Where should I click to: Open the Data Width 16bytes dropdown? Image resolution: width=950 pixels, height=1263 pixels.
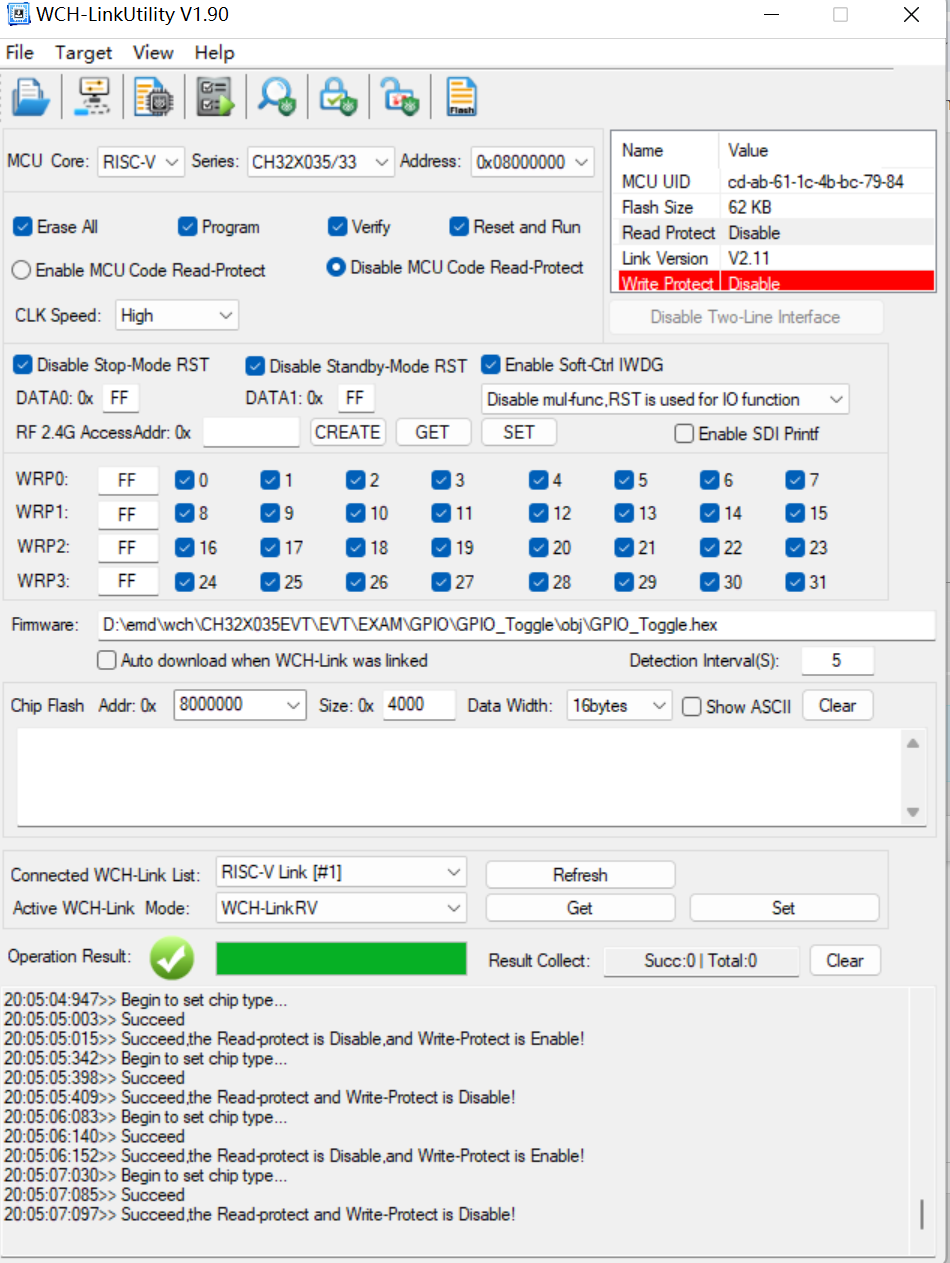(618, 705)
